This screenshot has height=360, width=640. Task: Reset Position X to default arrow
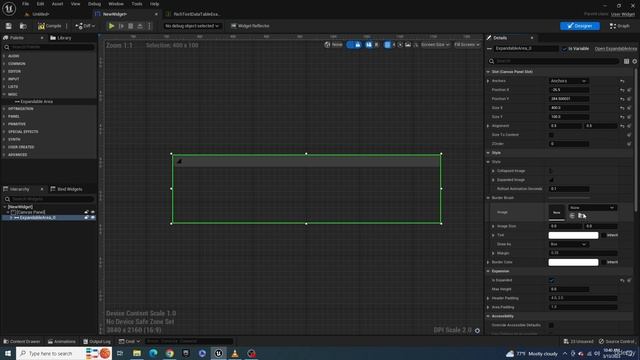622,90
